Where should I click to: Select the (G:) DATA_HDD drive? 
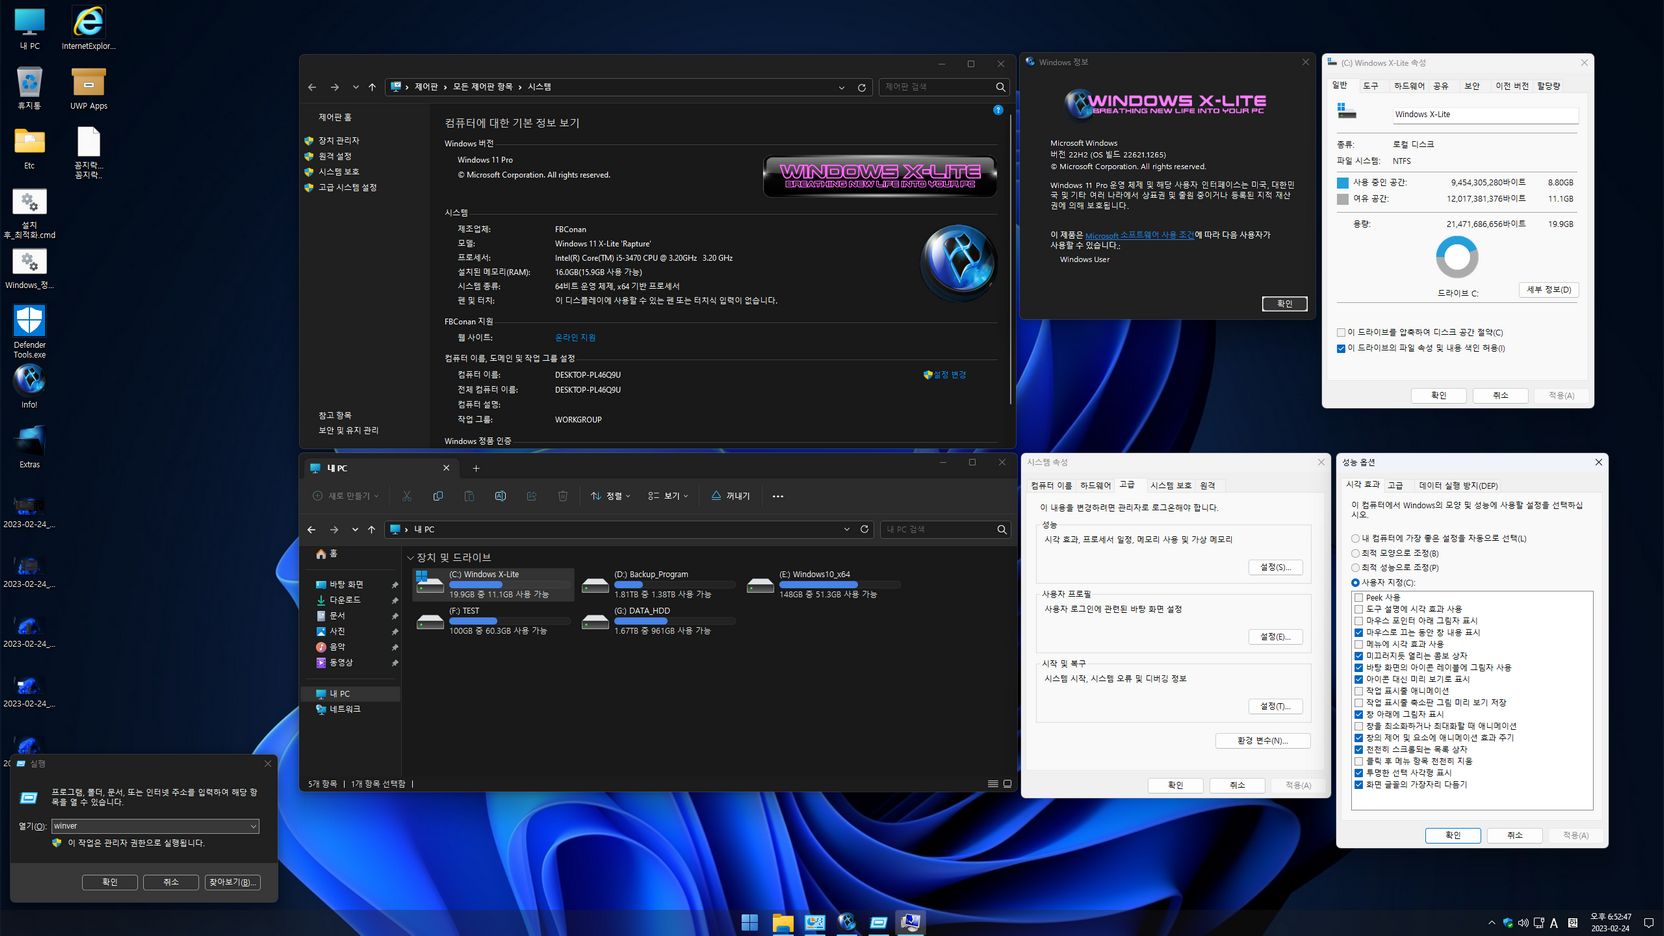click(658, 620)
